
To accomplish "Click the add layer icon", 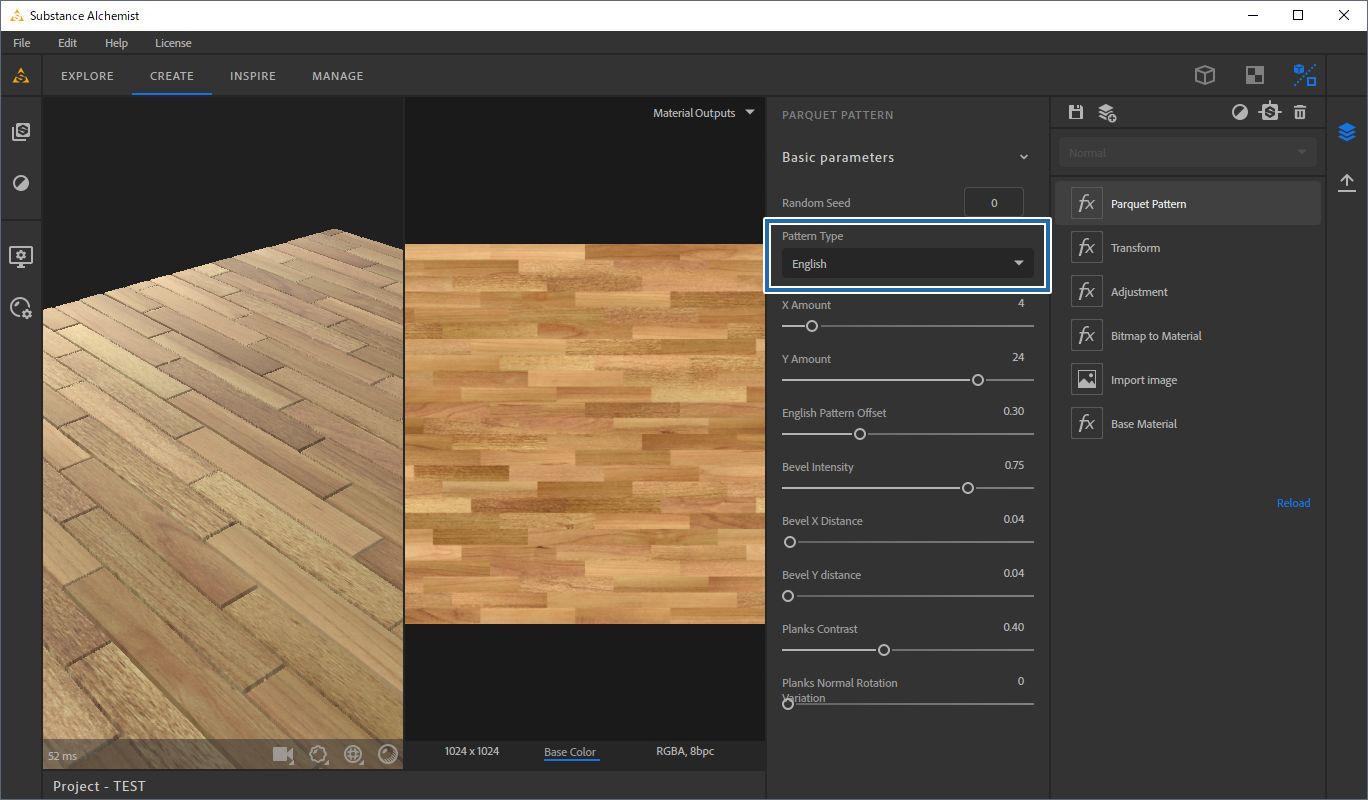I will (x=1107, y=112).
